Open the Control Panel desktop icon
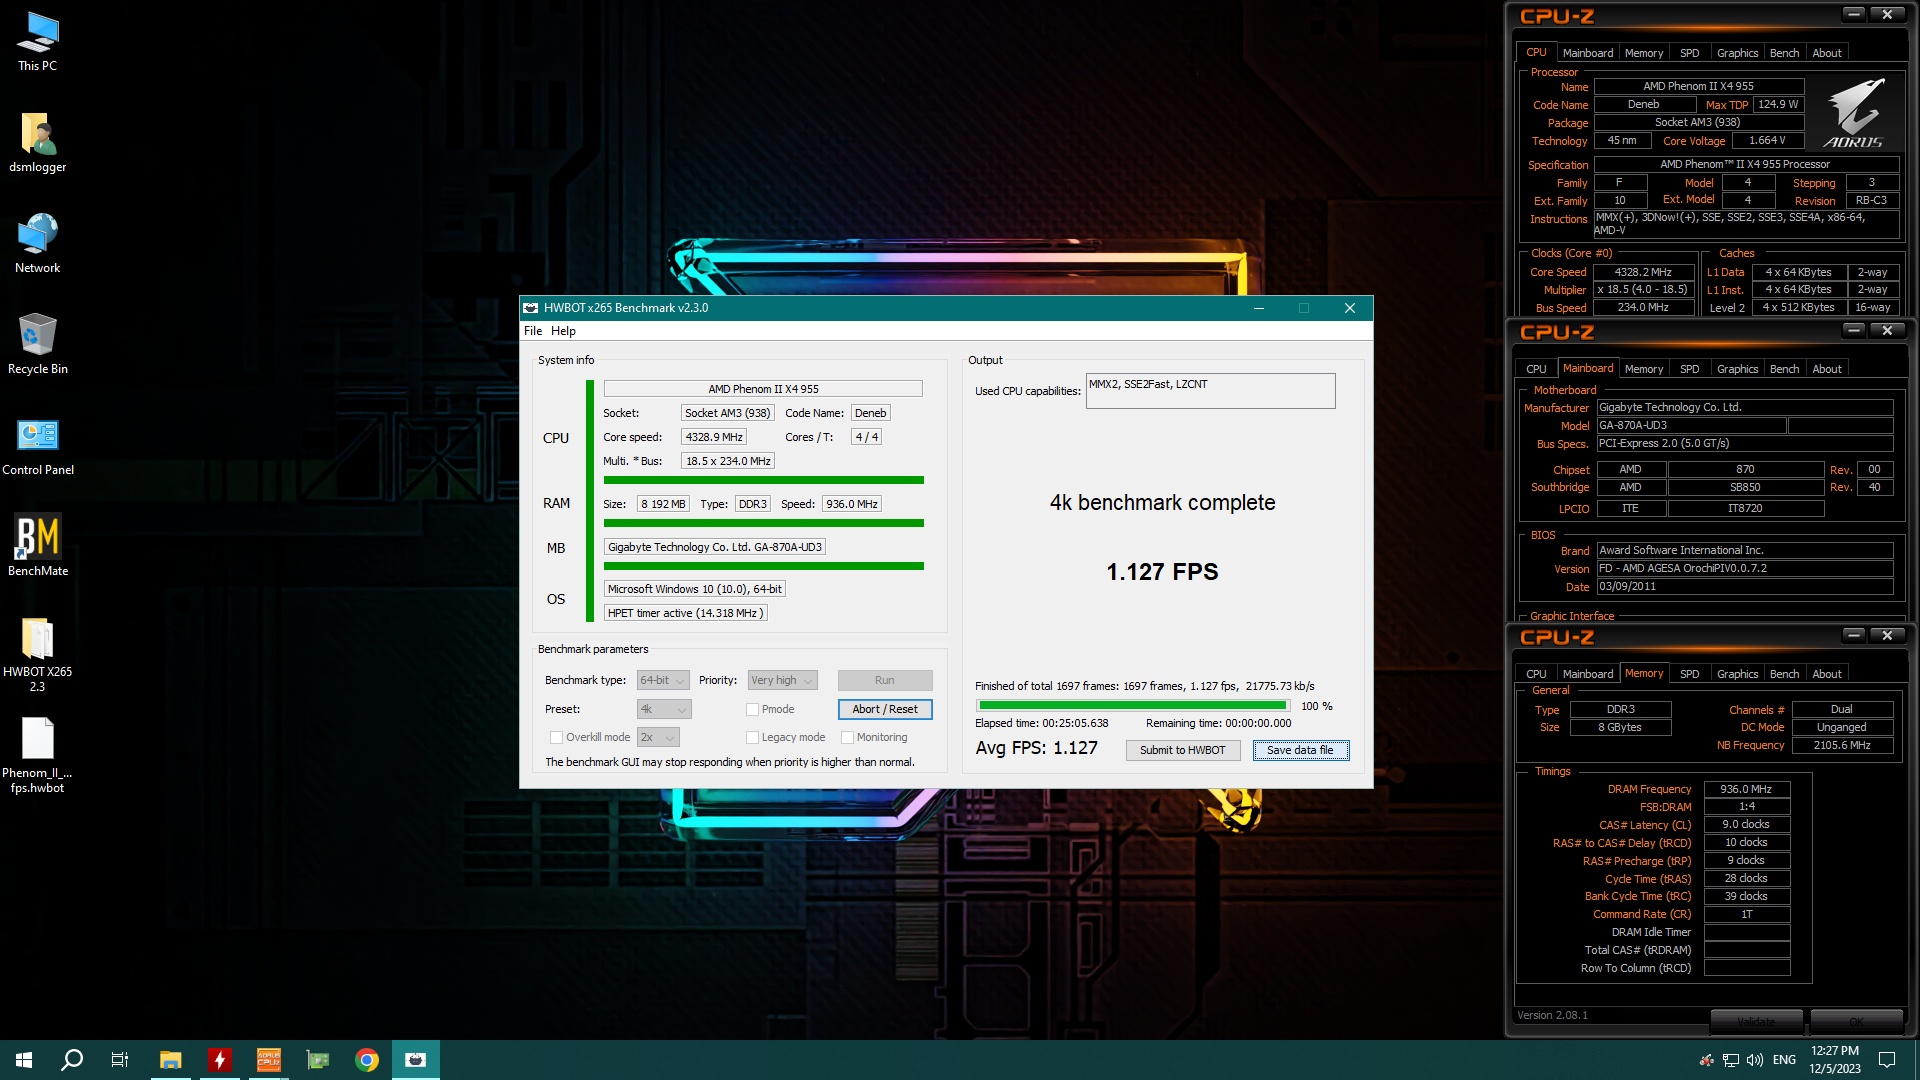The width and height of the screenshot is (1920, 1080). click(38, 446)
